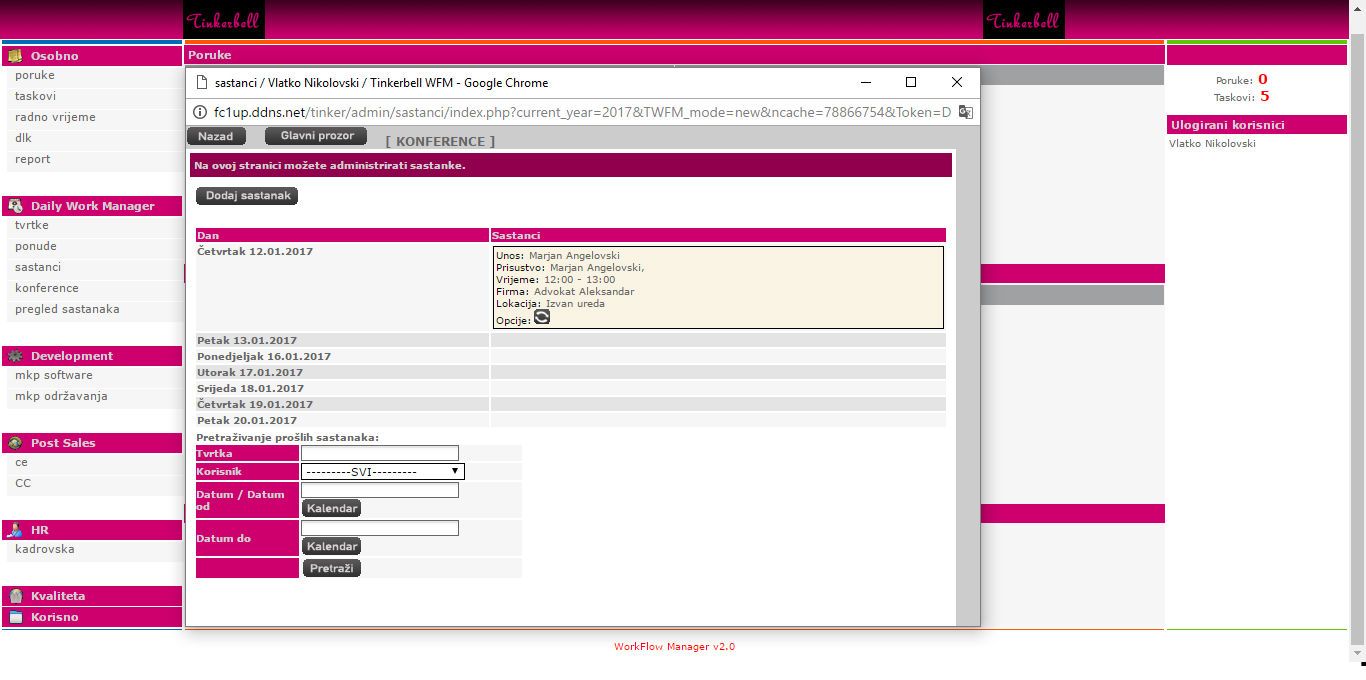Screen dimensions: 1366x680
Task: Click the Glavni prozor button
Action: coord(316,136)
